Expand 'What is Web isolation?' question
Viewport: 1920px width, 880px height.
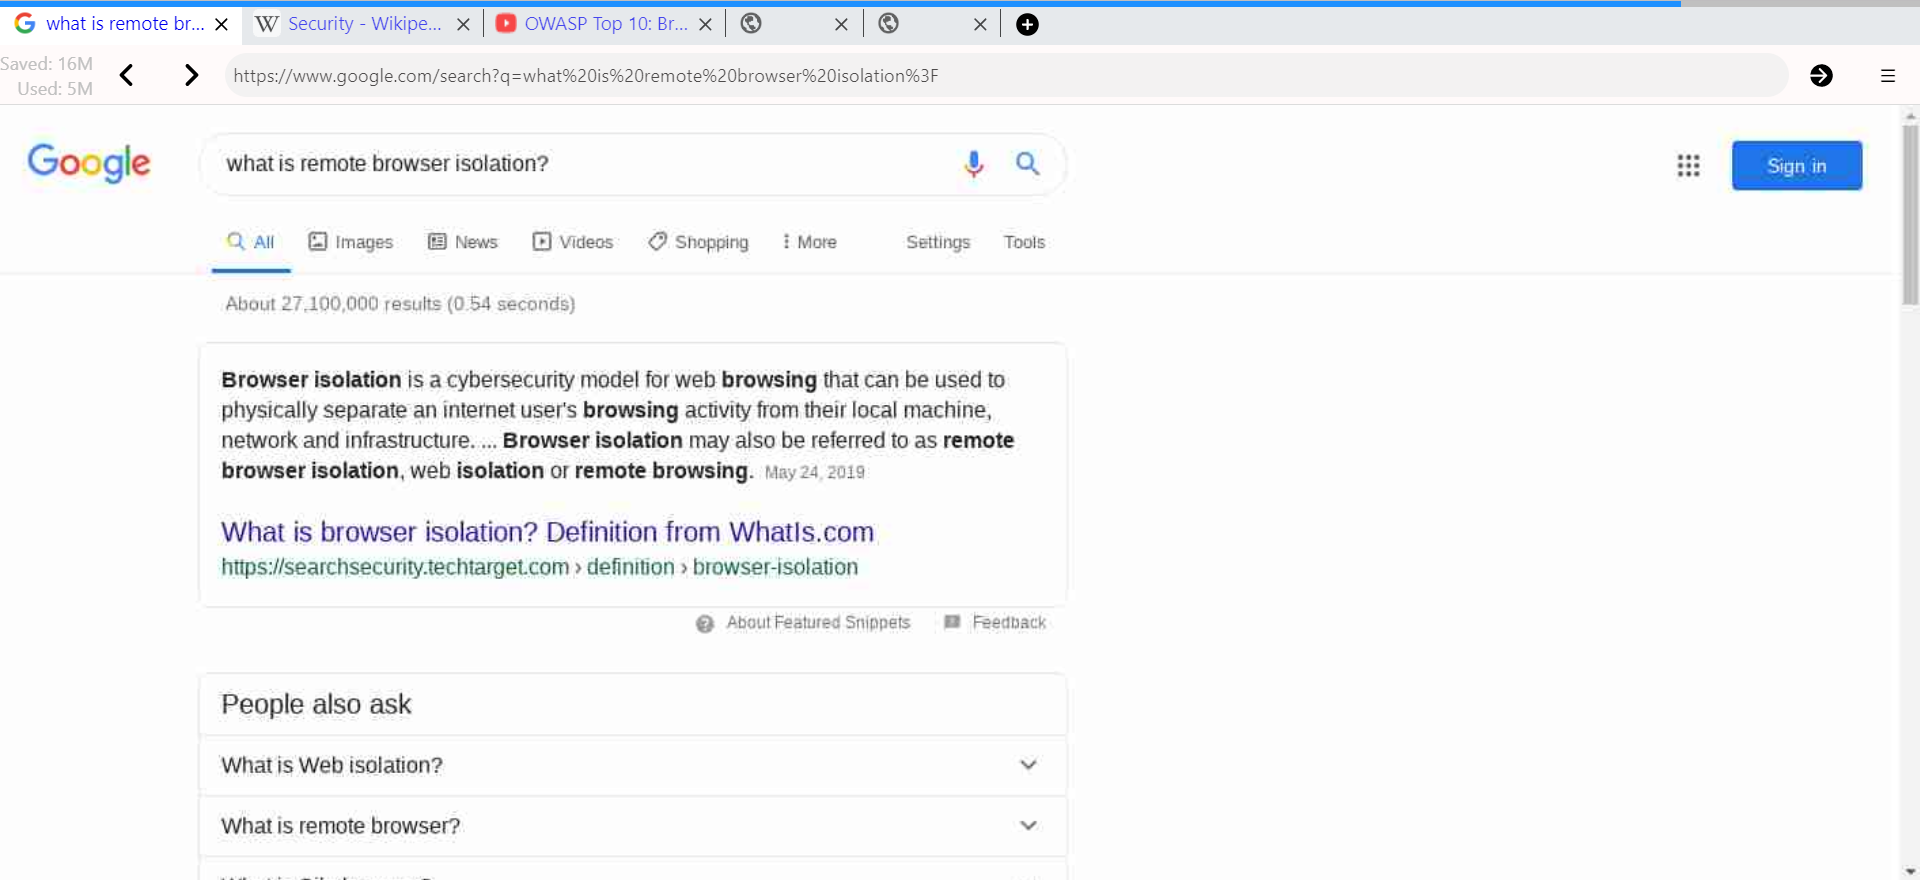point(633,765)
